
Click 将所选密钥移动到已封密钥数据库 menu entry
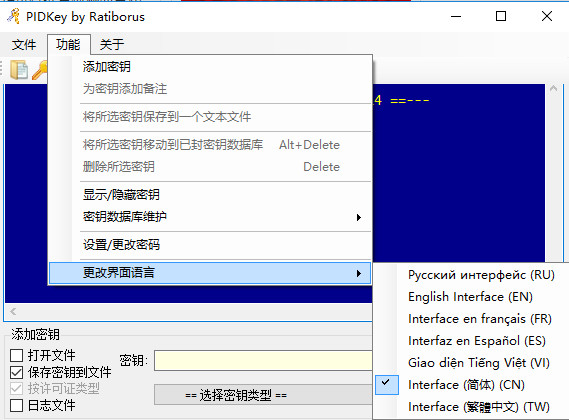pos(210,145)
